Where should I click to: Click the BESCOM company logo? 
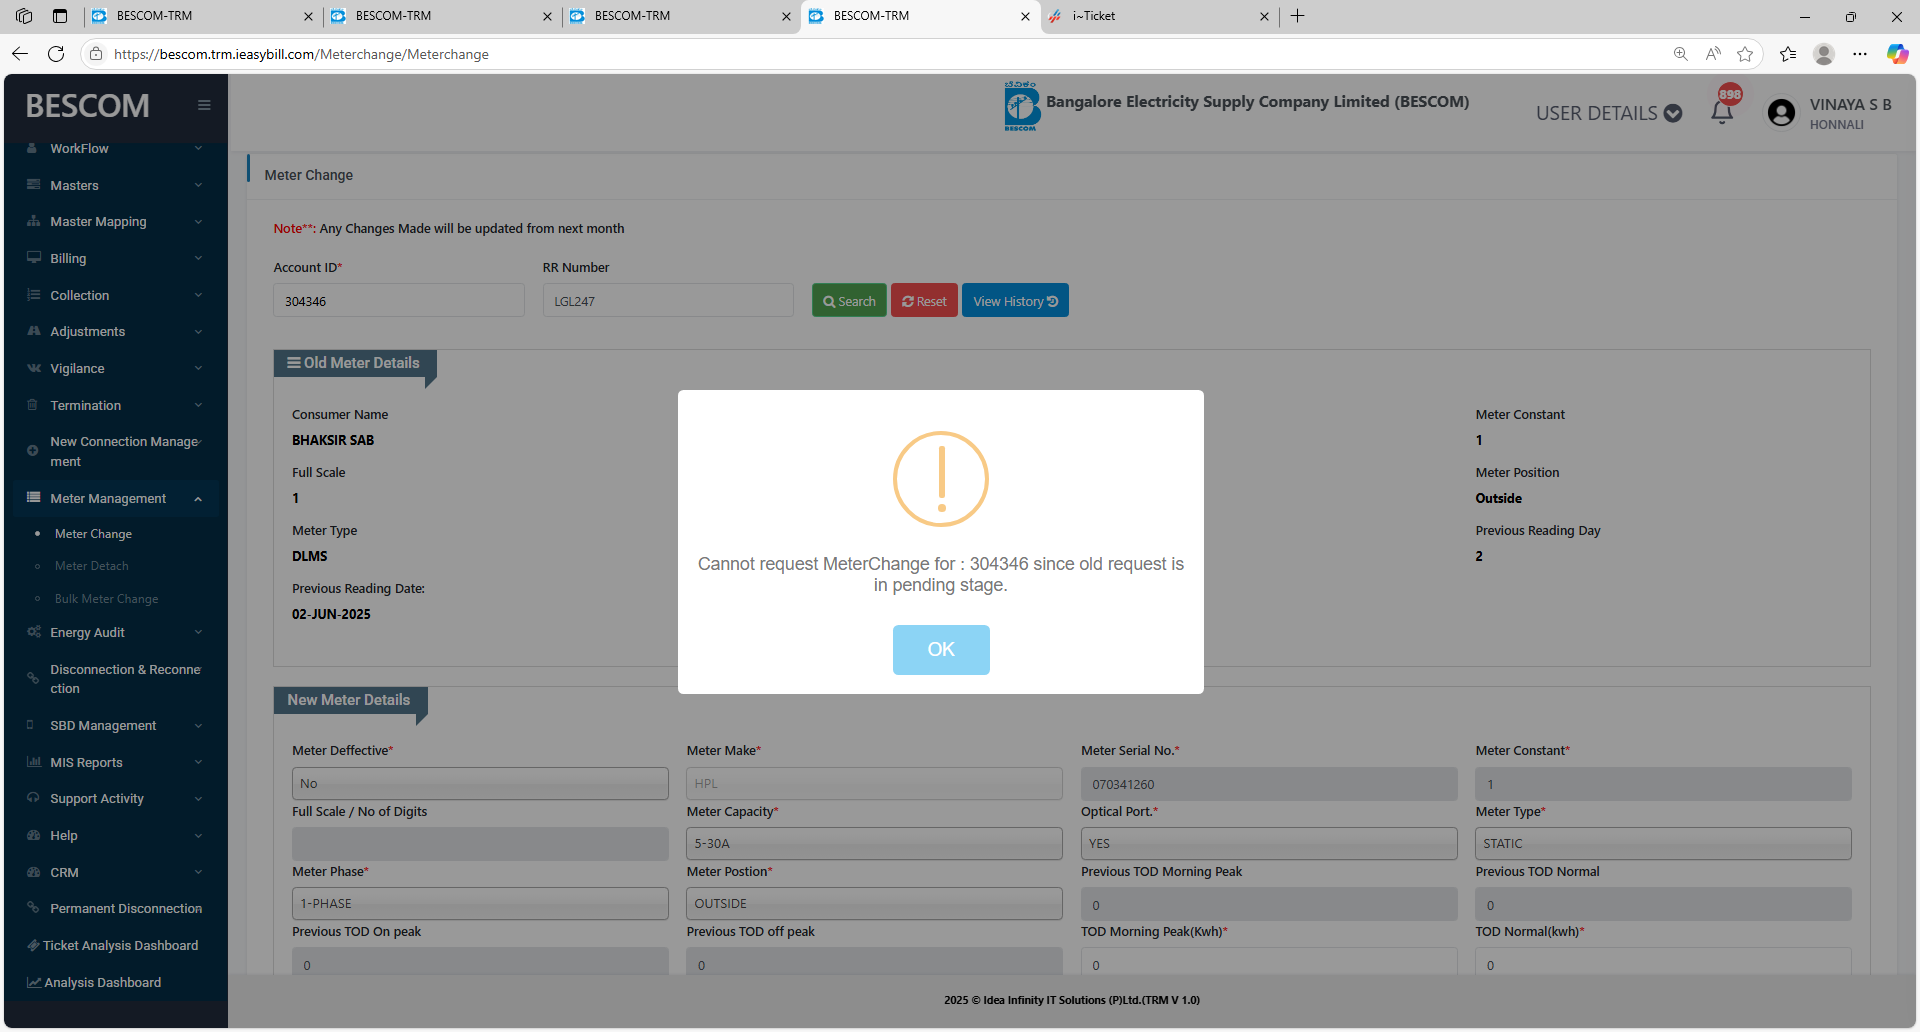pos(1022,106)
